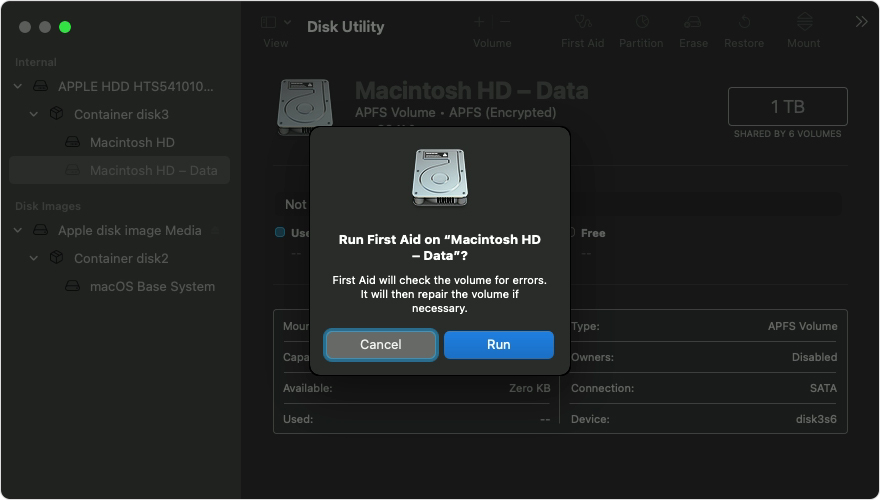
Task: Click Run to start First Aid
Action: point(498,344)
